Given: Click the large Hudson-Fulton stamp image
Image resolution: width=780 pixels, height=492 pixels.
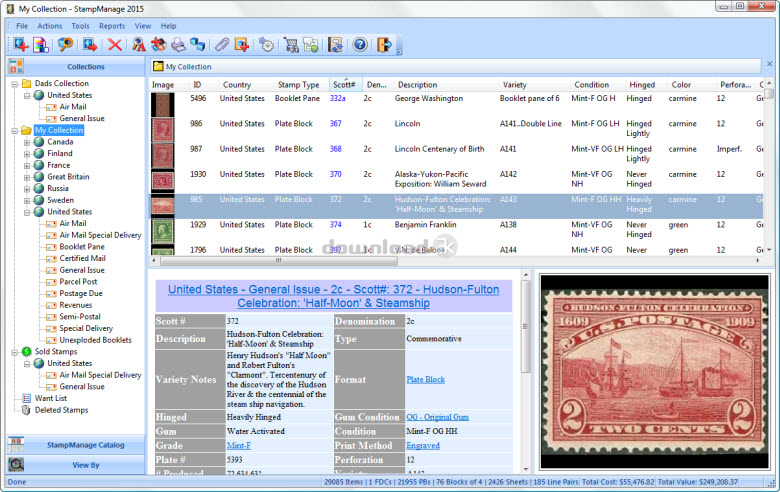Looking at the screenshot, I should 654,372.
